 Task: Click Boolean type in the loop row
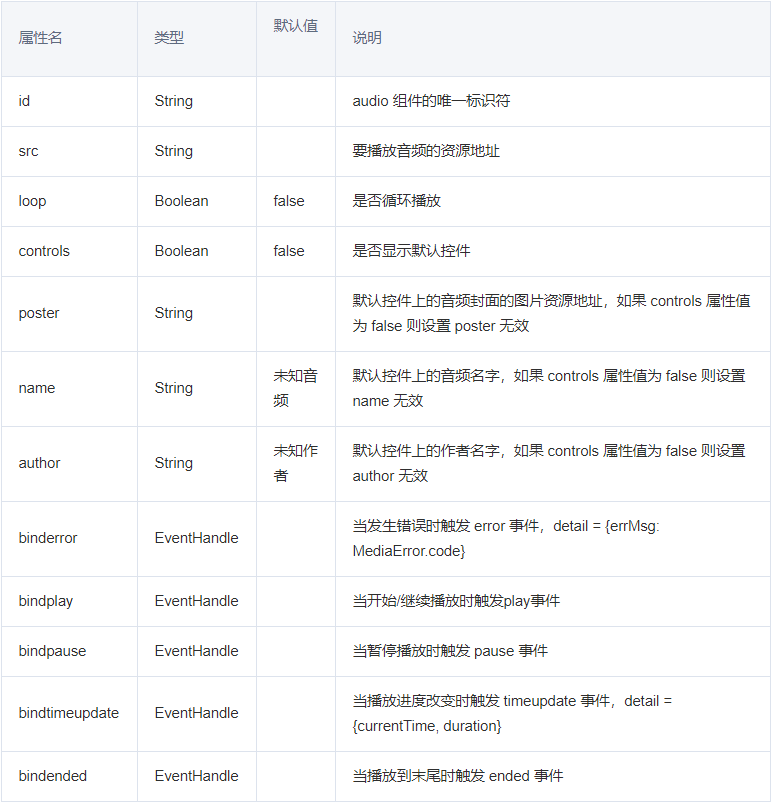click(x=181, y=201)
